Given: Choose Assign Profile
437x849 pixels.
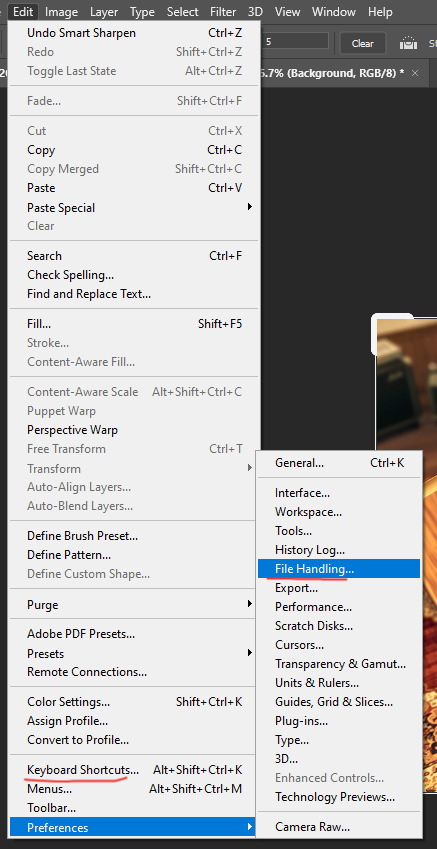Looking at the screenshot, I should (x=134, y=721).
